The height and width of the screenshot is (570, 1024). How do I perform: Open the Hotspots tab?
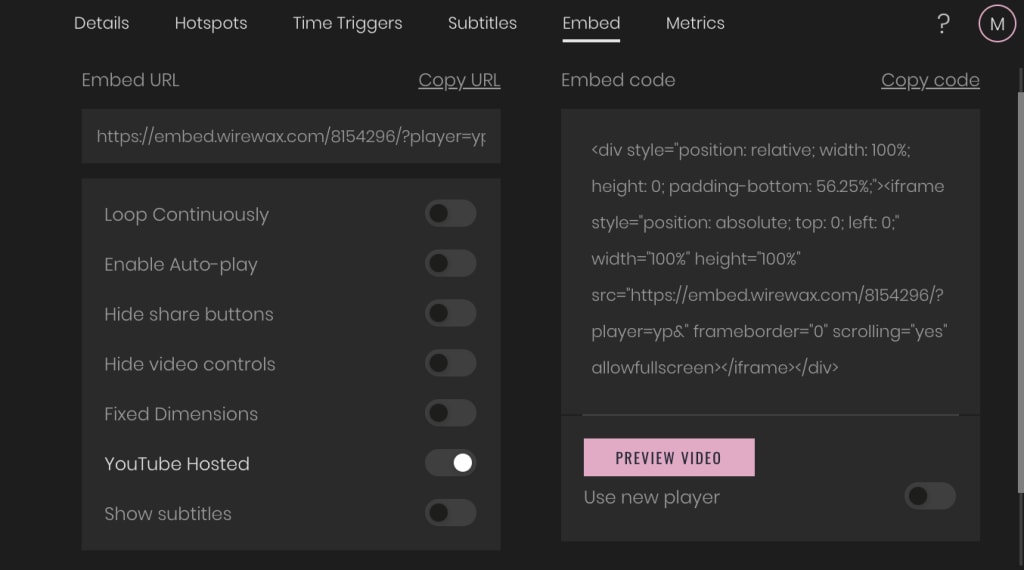click(211, 24)
